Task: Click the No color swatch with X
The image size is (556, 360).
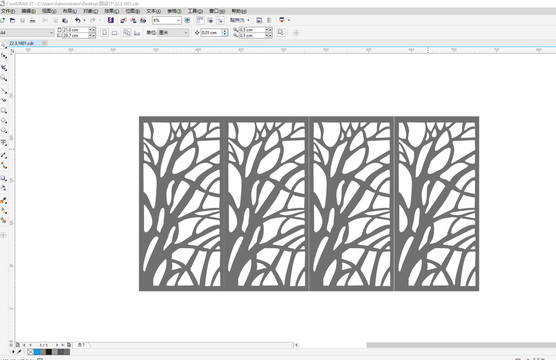Action: 30,352
